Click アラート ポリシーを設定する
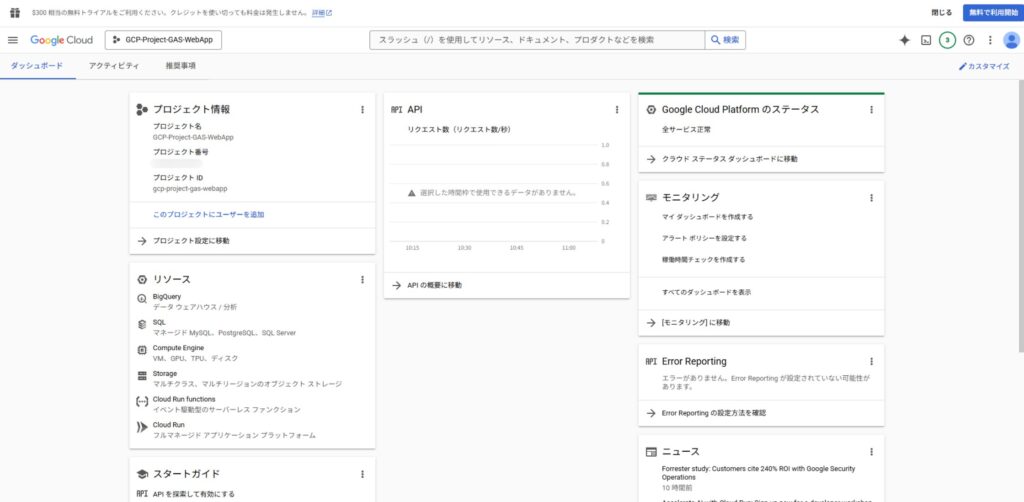 click(x=704, y=238)
